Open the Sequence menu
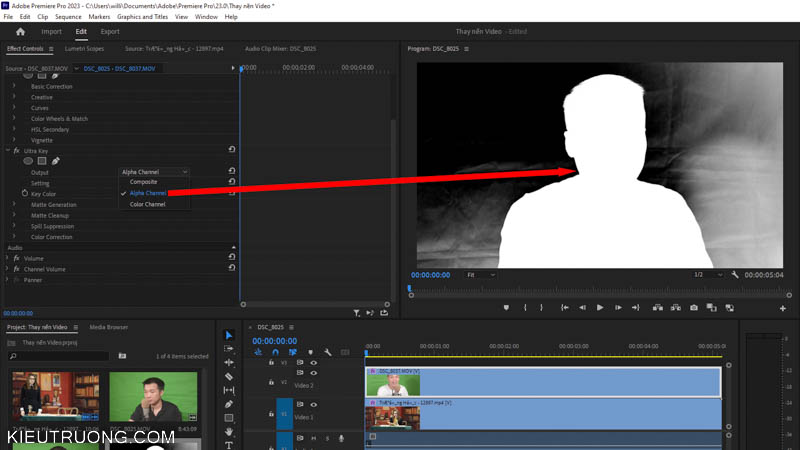The width and height of the screenshot is (800, 450). click(x=68, y=17)
